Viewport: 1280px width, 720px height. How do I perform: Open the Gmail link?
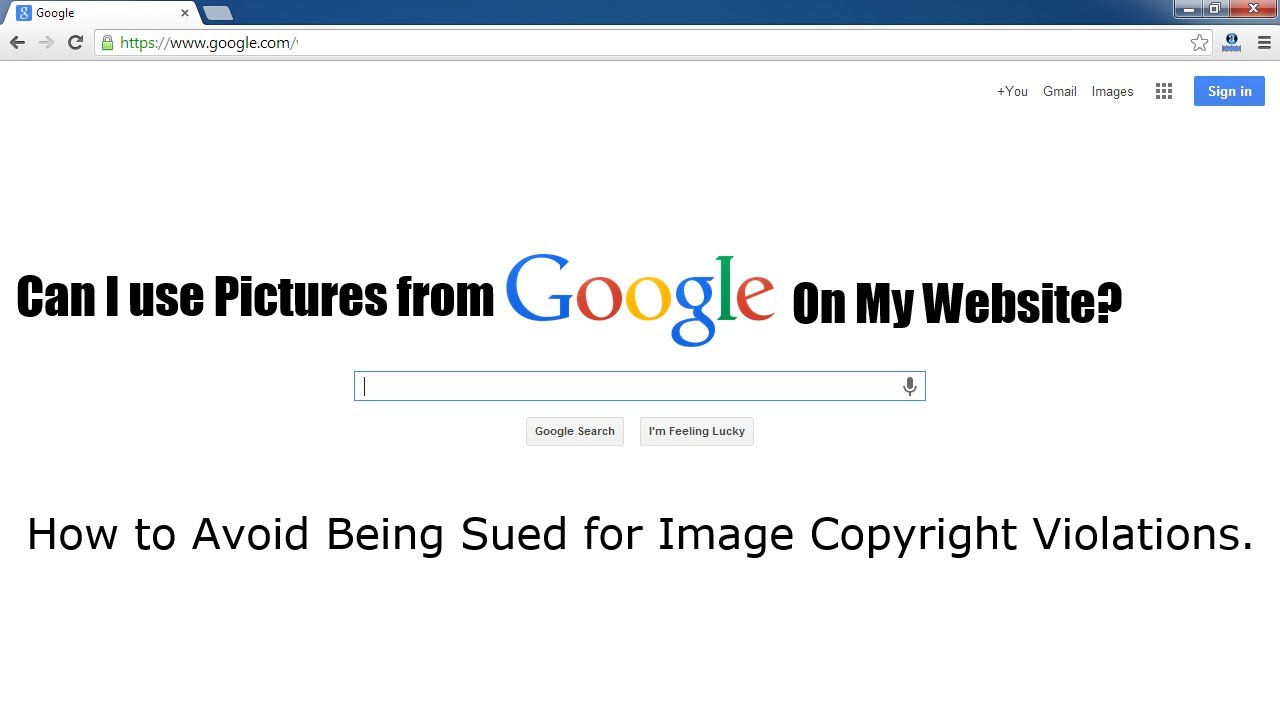point(1060,91)
